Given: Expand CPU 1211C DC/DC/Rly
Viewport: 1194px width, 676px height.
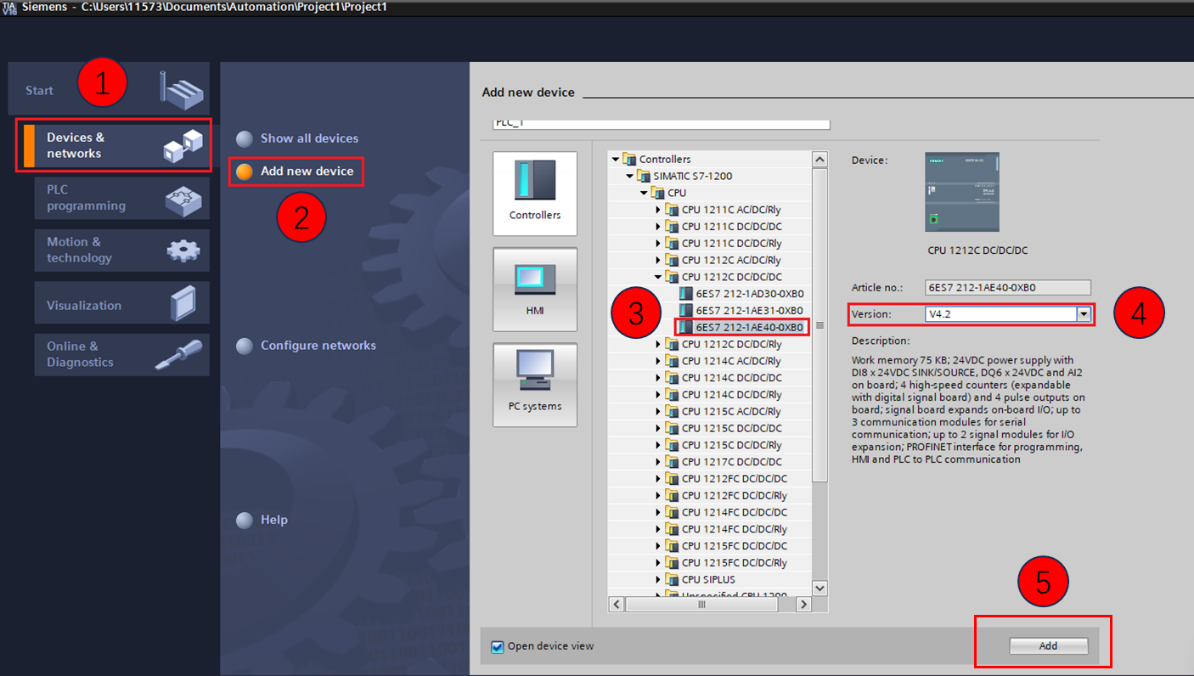Looking at the screenshot, I should click(658, 243).
